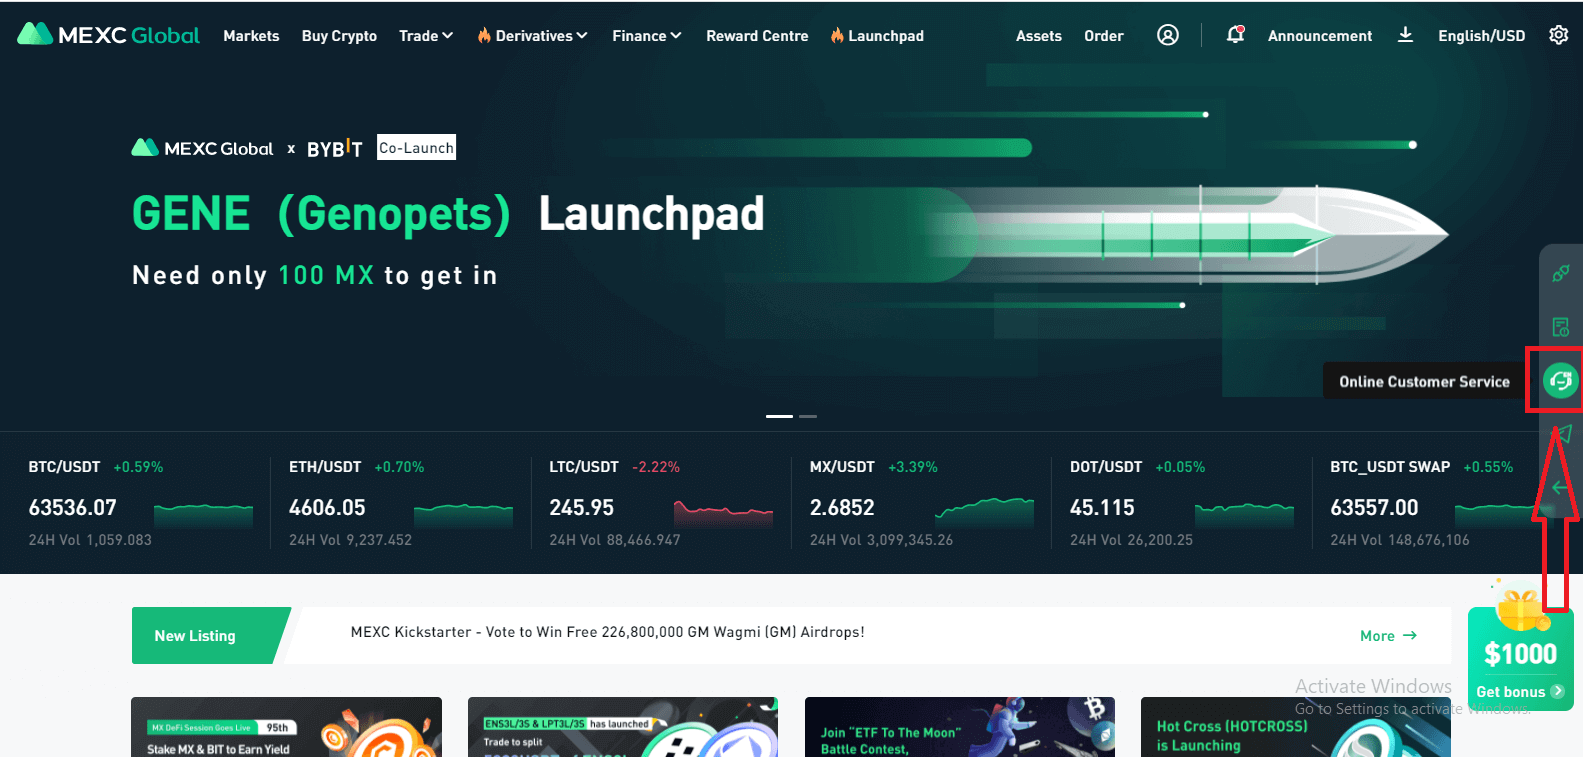Open the Reward Centre menu item
The height and width of the screenshot is (757, 1583).
coord(757,36)
